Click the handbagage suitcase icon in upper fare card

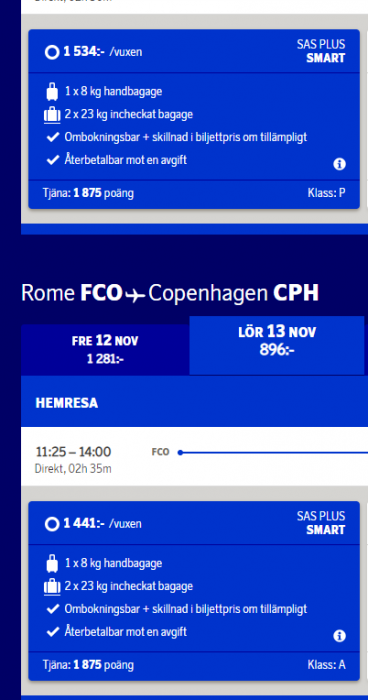[52, 92]
